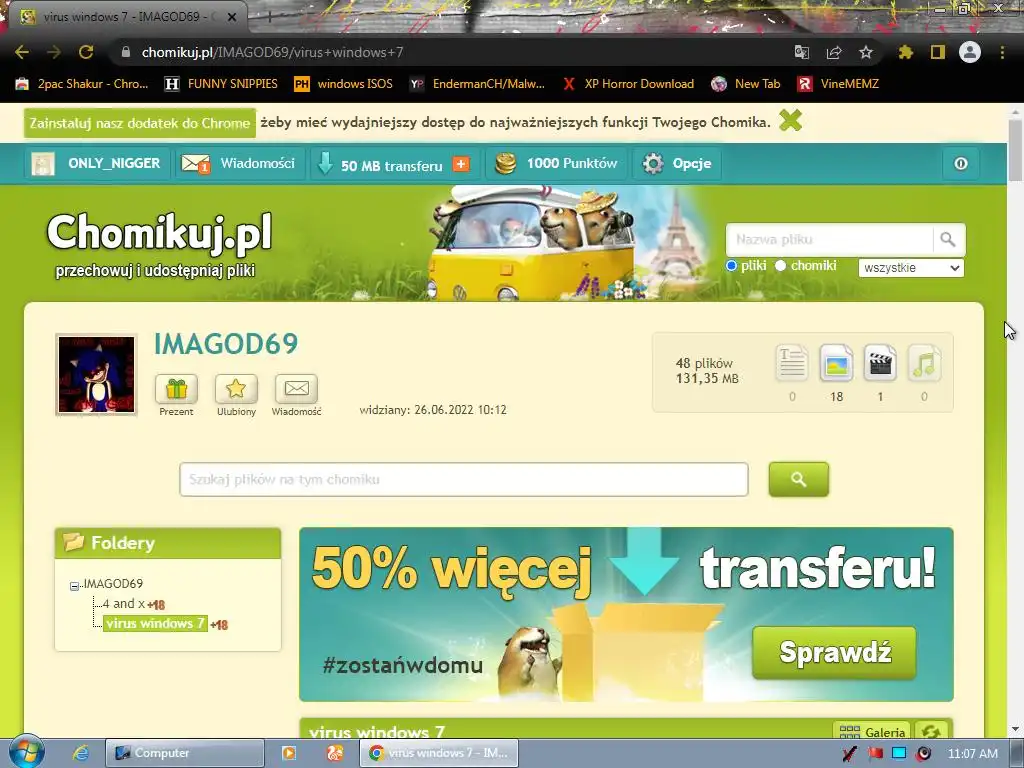Share this page via the share icon

pyautogui.click(x=834, y=52)
